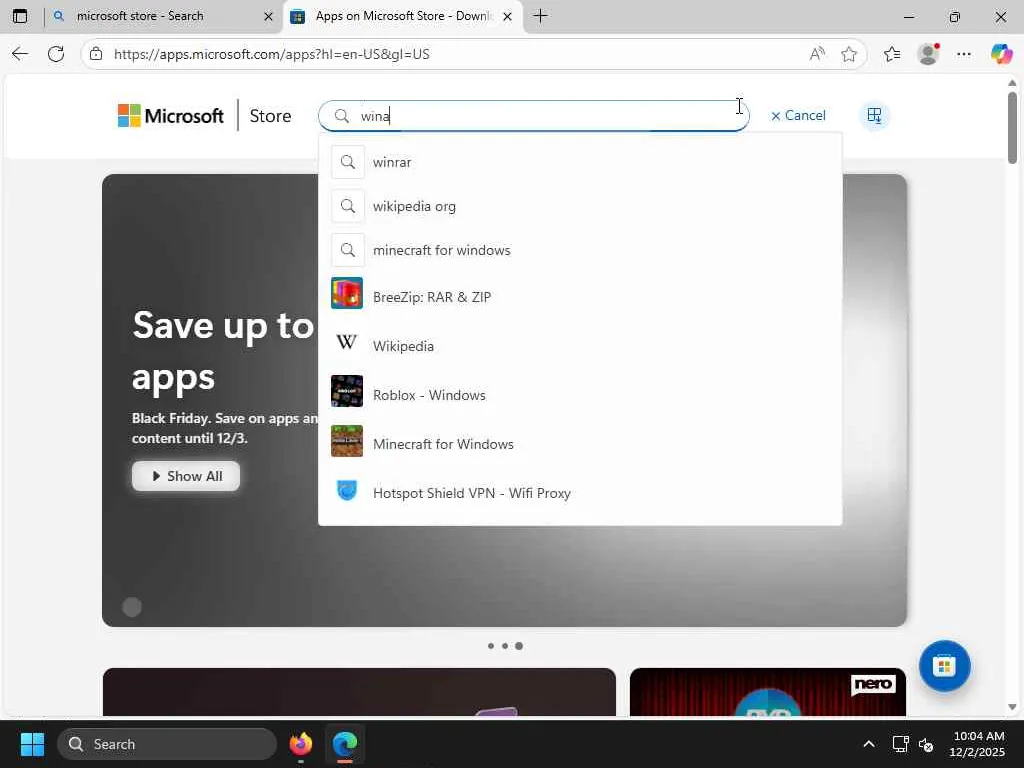Open the downloads library icon in the Store header
Screen dimensions: 1024x768
(x=874, y=116)
